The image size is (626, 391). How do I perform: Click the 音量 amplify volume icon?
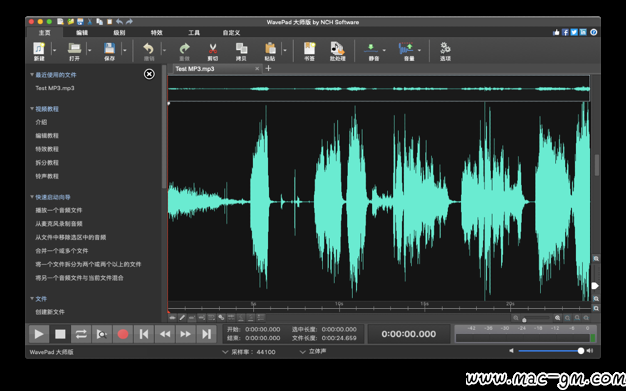(406, 49)
